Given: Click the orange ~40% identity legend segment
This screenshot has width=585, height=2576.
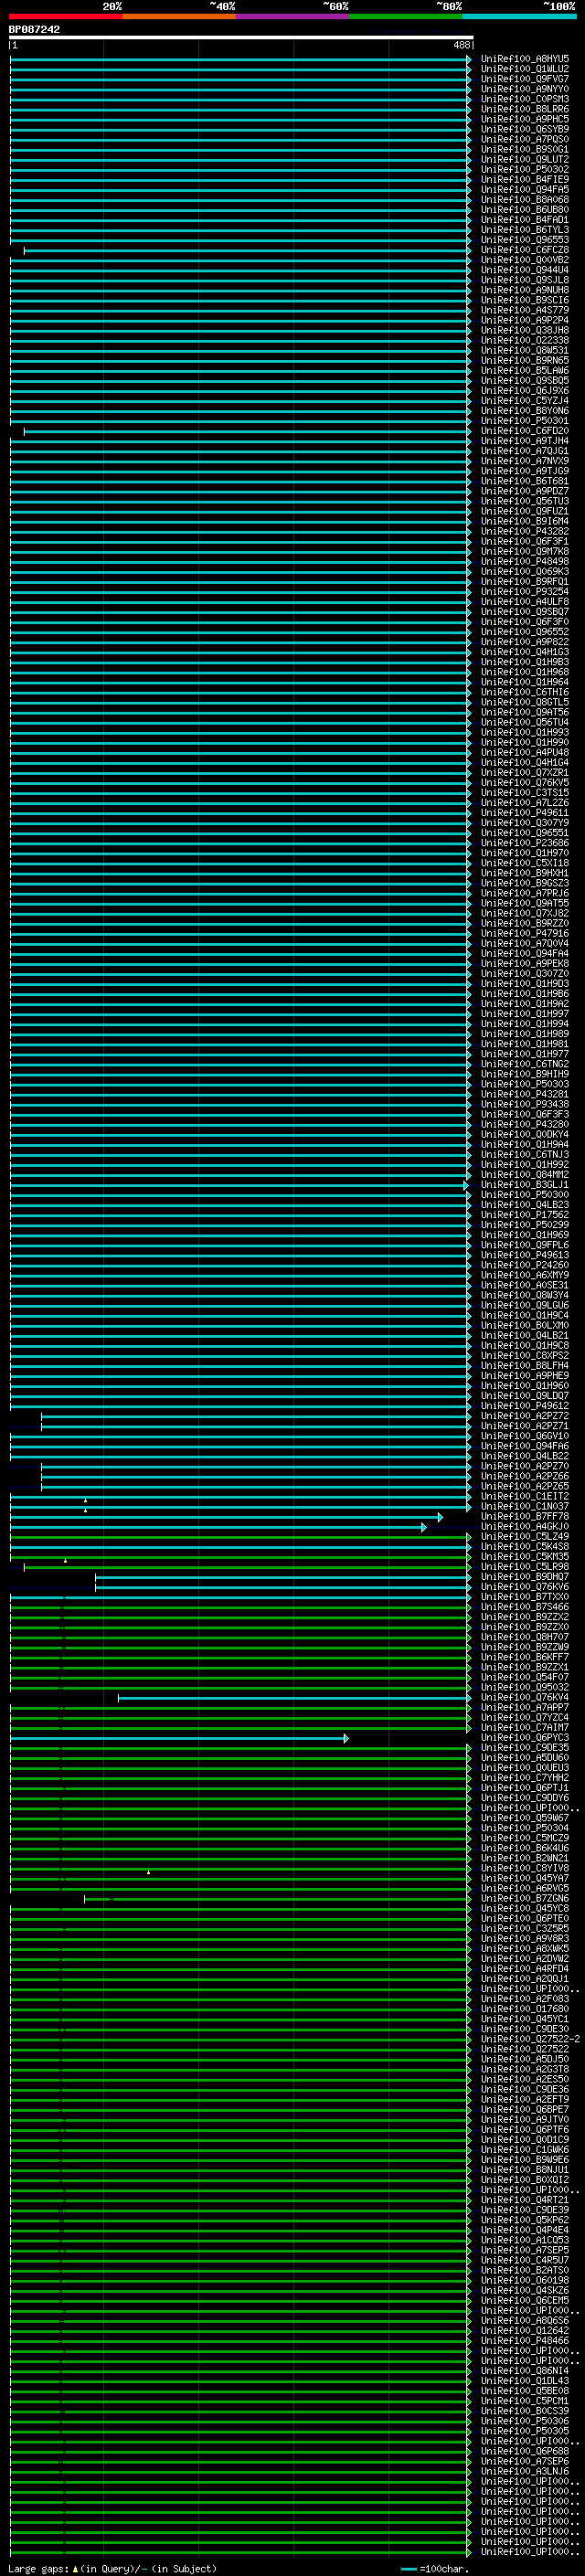Looking at the screenshot, I should (179, 16).
